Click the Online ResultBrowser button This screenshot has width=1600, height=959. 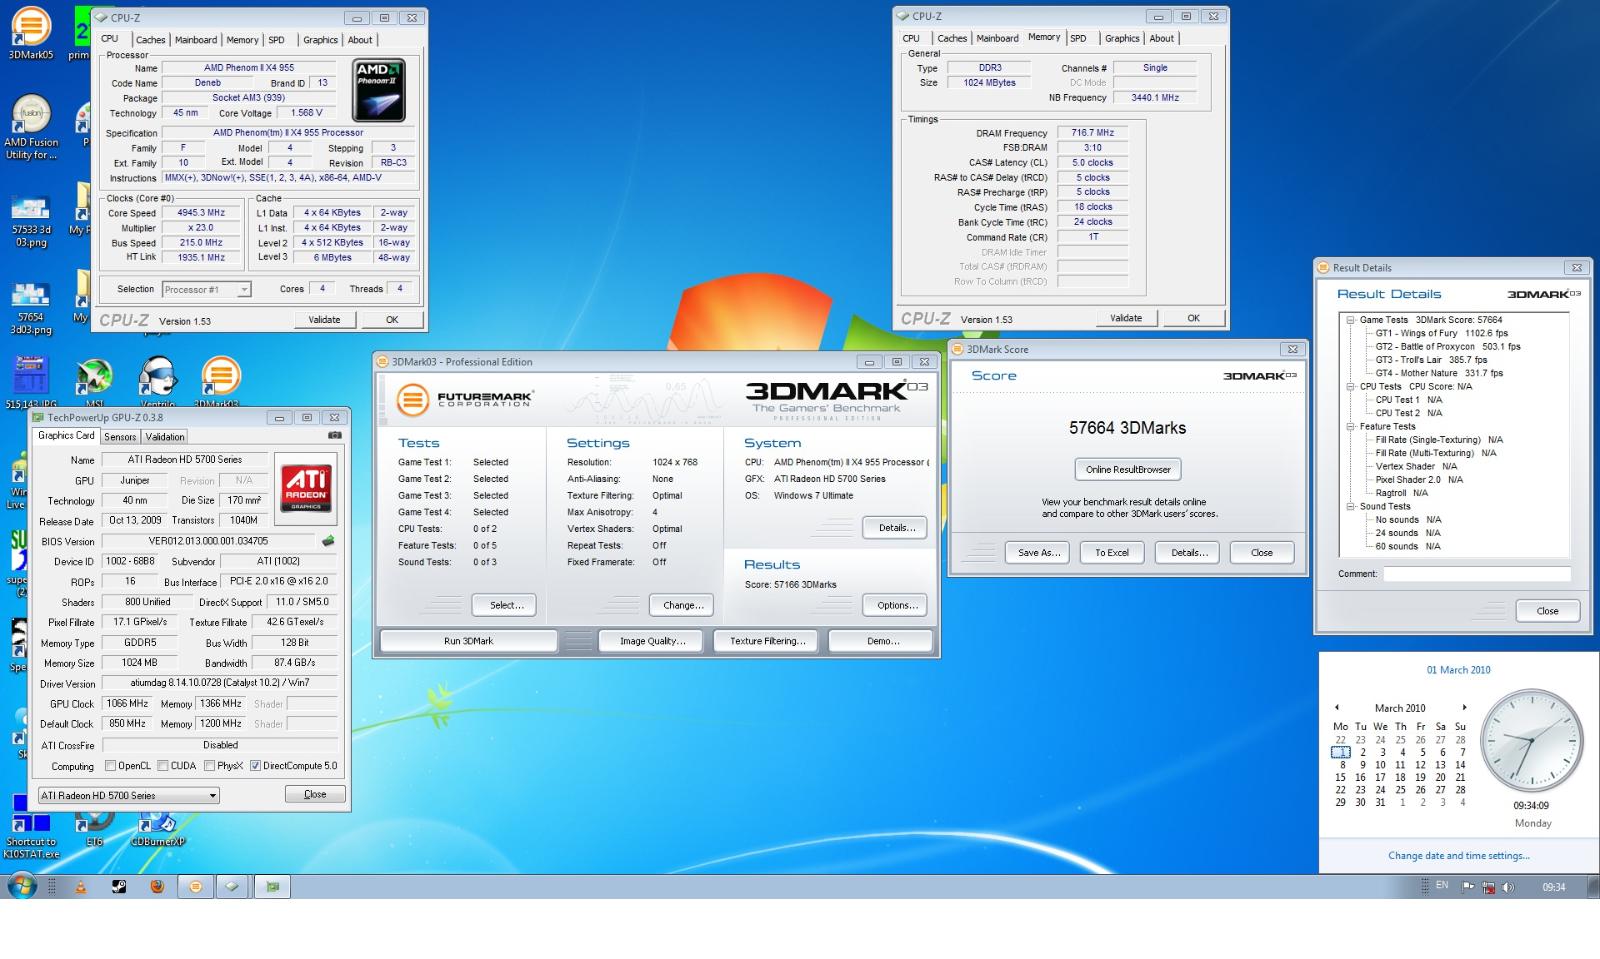[x=1128, y=469]
